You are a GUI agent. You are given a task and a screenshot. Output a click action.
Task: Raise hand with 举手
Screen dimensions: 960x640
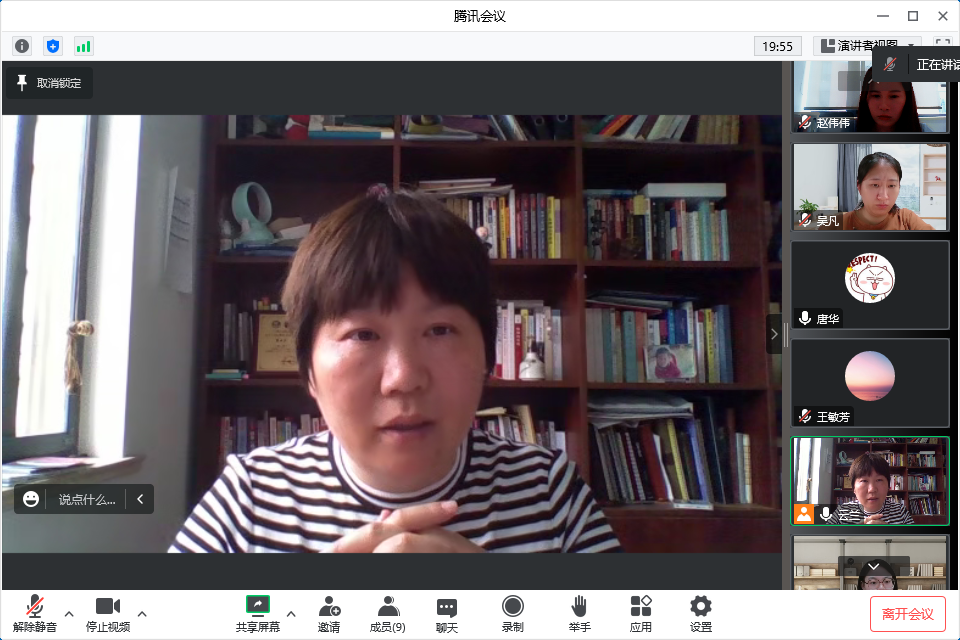(x=579, y=614)
